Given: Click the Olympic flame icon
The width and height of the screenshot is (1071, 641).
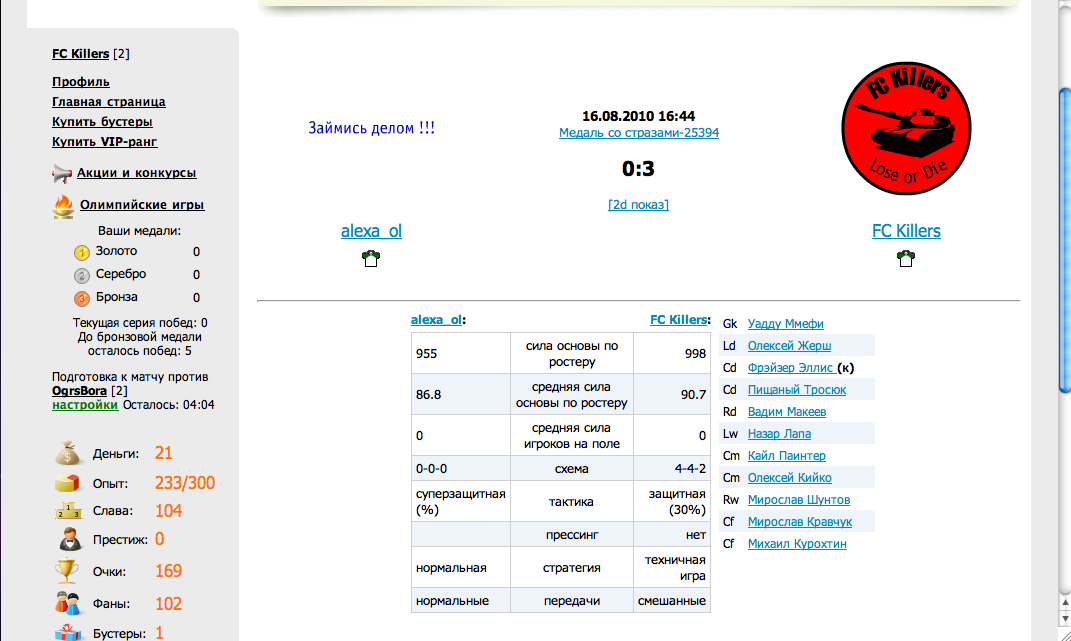Looking at the screenshot, I should pos(62,206).
